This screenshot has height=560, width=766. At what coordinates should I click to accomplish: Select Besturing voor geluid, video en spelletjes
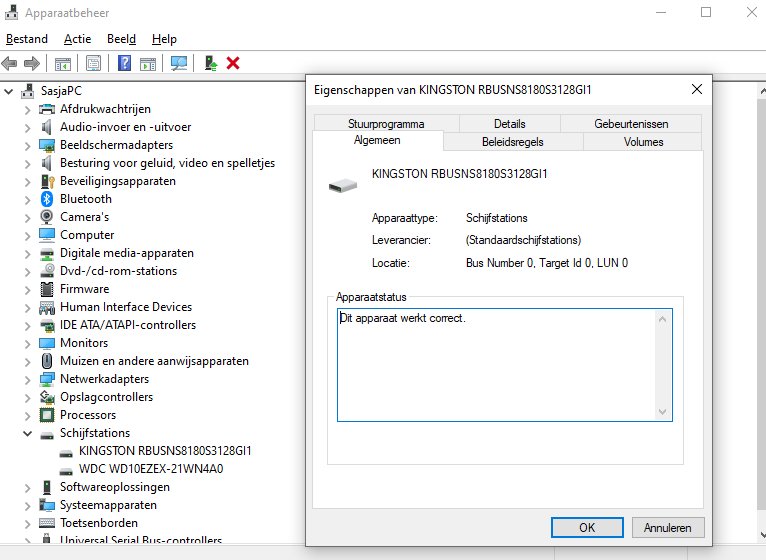tap(168, 163)
